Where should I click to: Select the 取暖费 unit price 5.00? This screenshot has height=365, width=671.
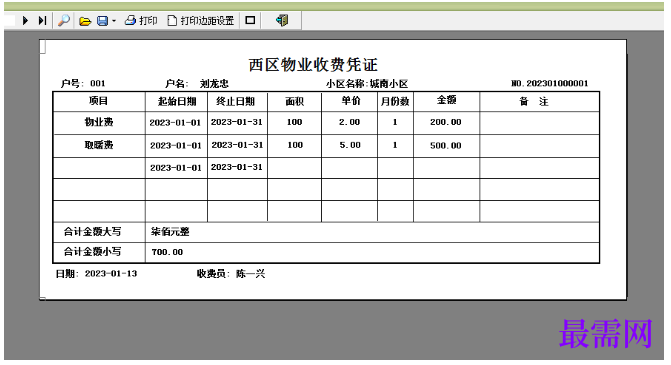[x=350, y=145]
